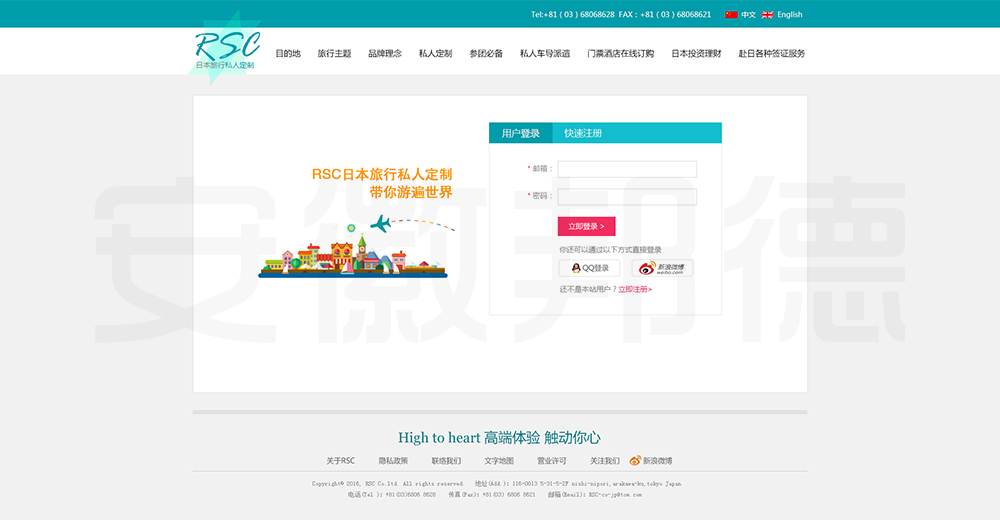The height and width of the screenshot is (520, 1000).
Task: Go to 私人定制 menu item
Action: coord(435,54)
